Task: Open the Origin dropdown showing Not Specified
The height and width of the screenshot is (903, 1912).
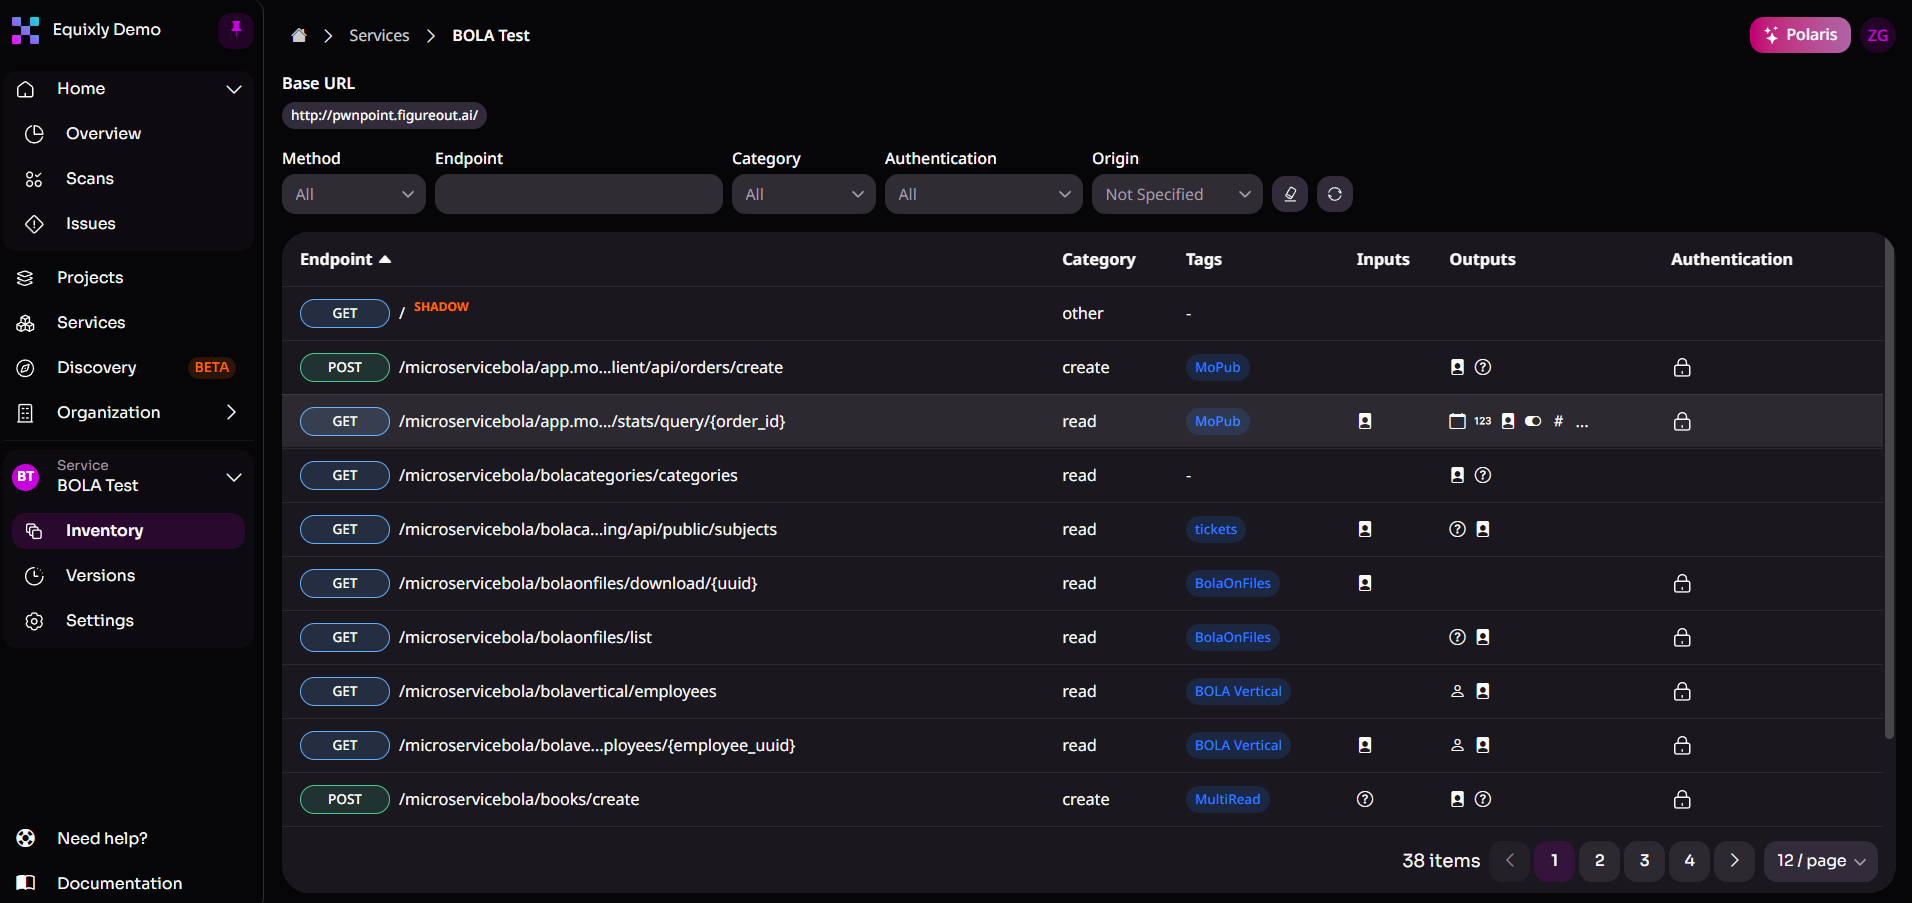Action: pos(1177,194)
